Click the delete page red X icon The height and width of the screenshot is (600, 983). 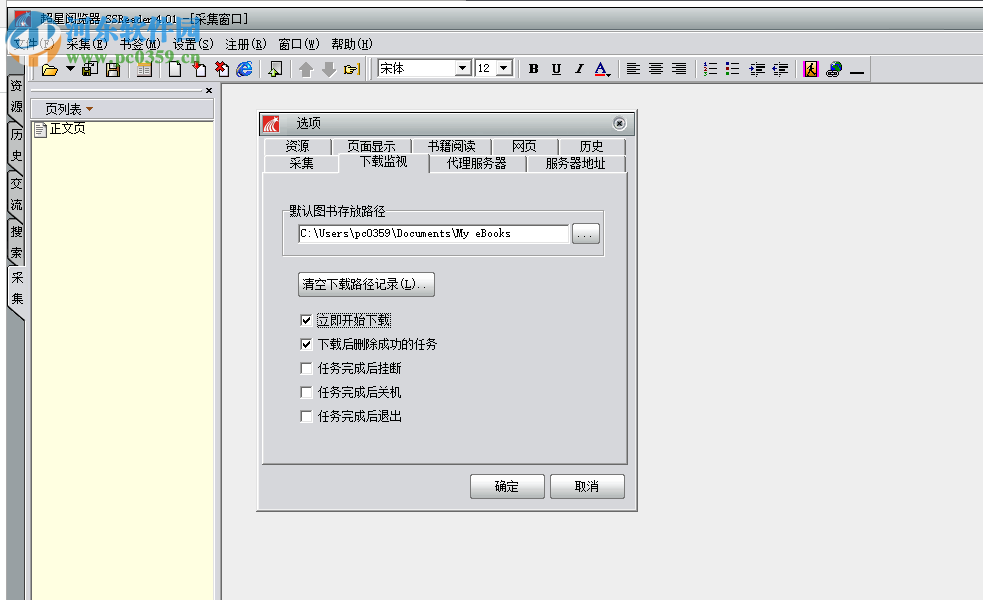222,69
